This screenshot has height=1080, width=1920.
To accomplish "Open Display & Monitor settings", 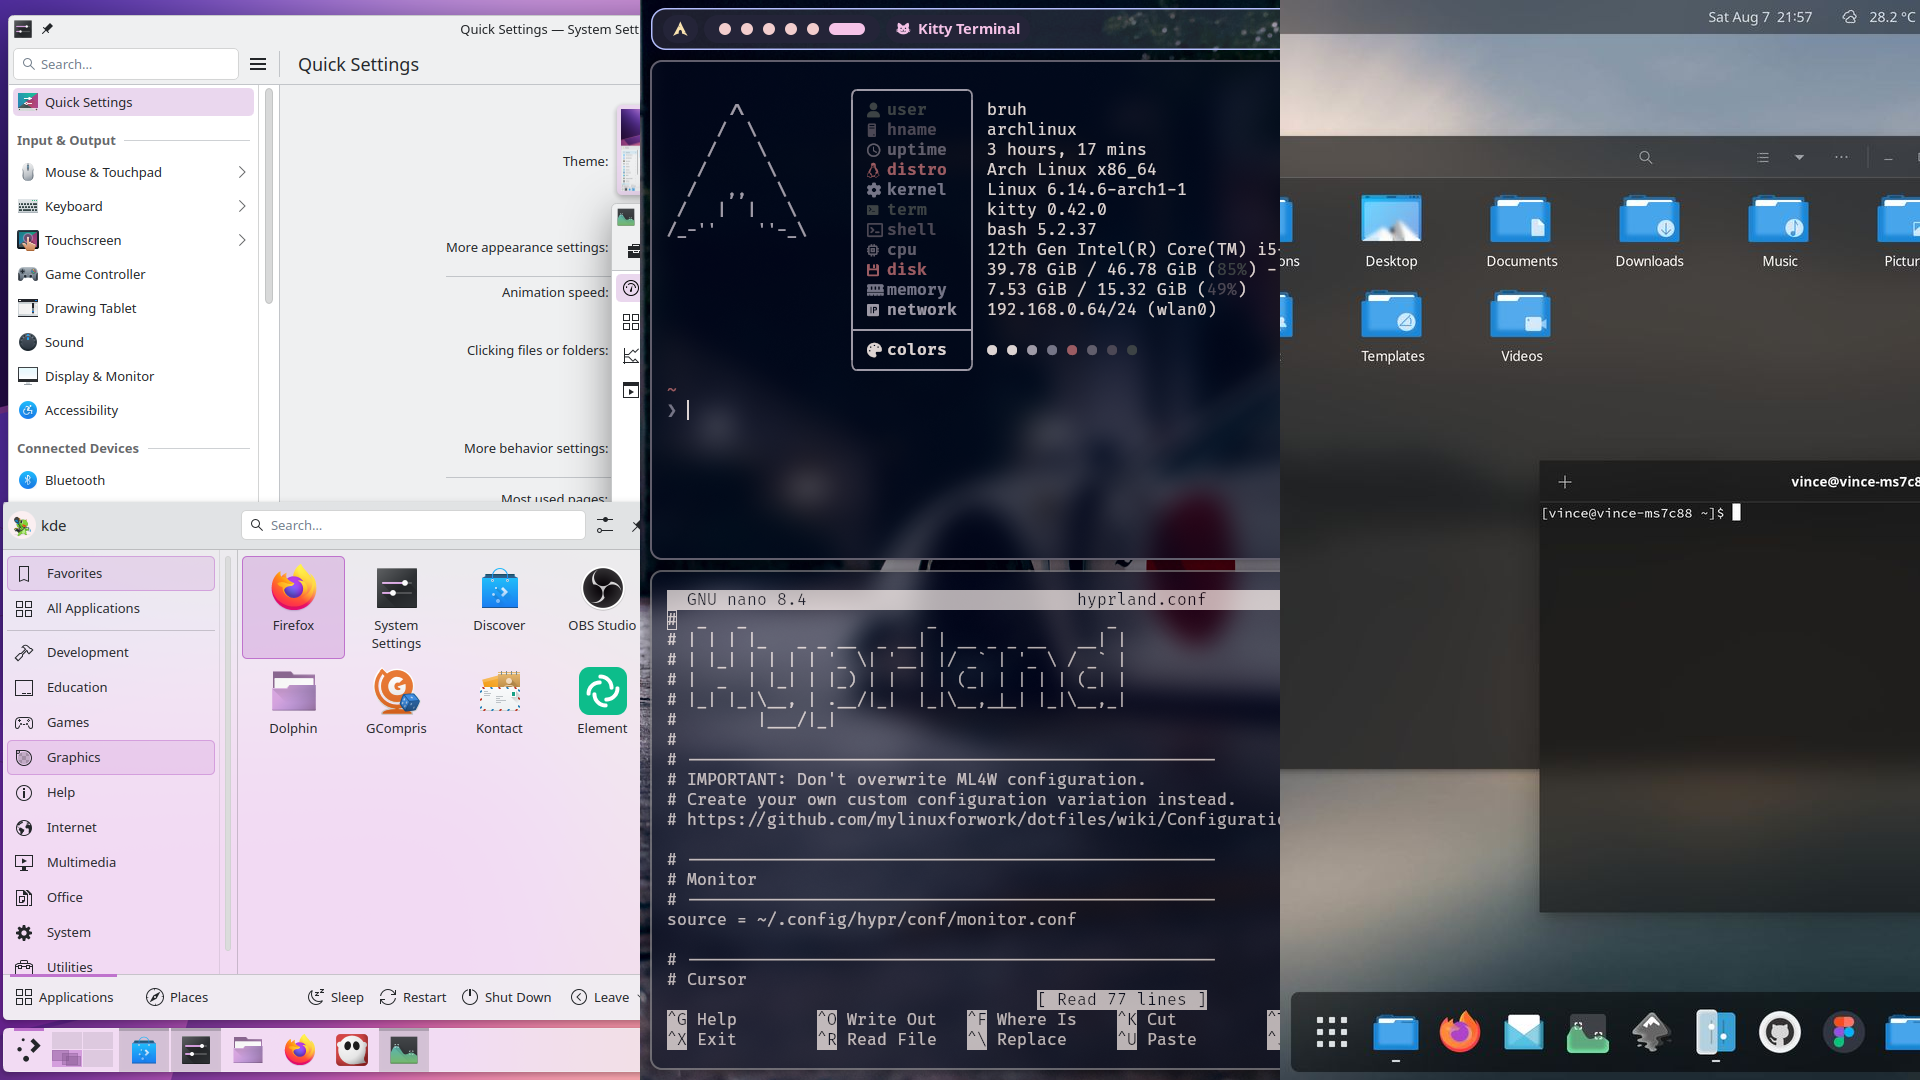I will [x=133, y=376].
